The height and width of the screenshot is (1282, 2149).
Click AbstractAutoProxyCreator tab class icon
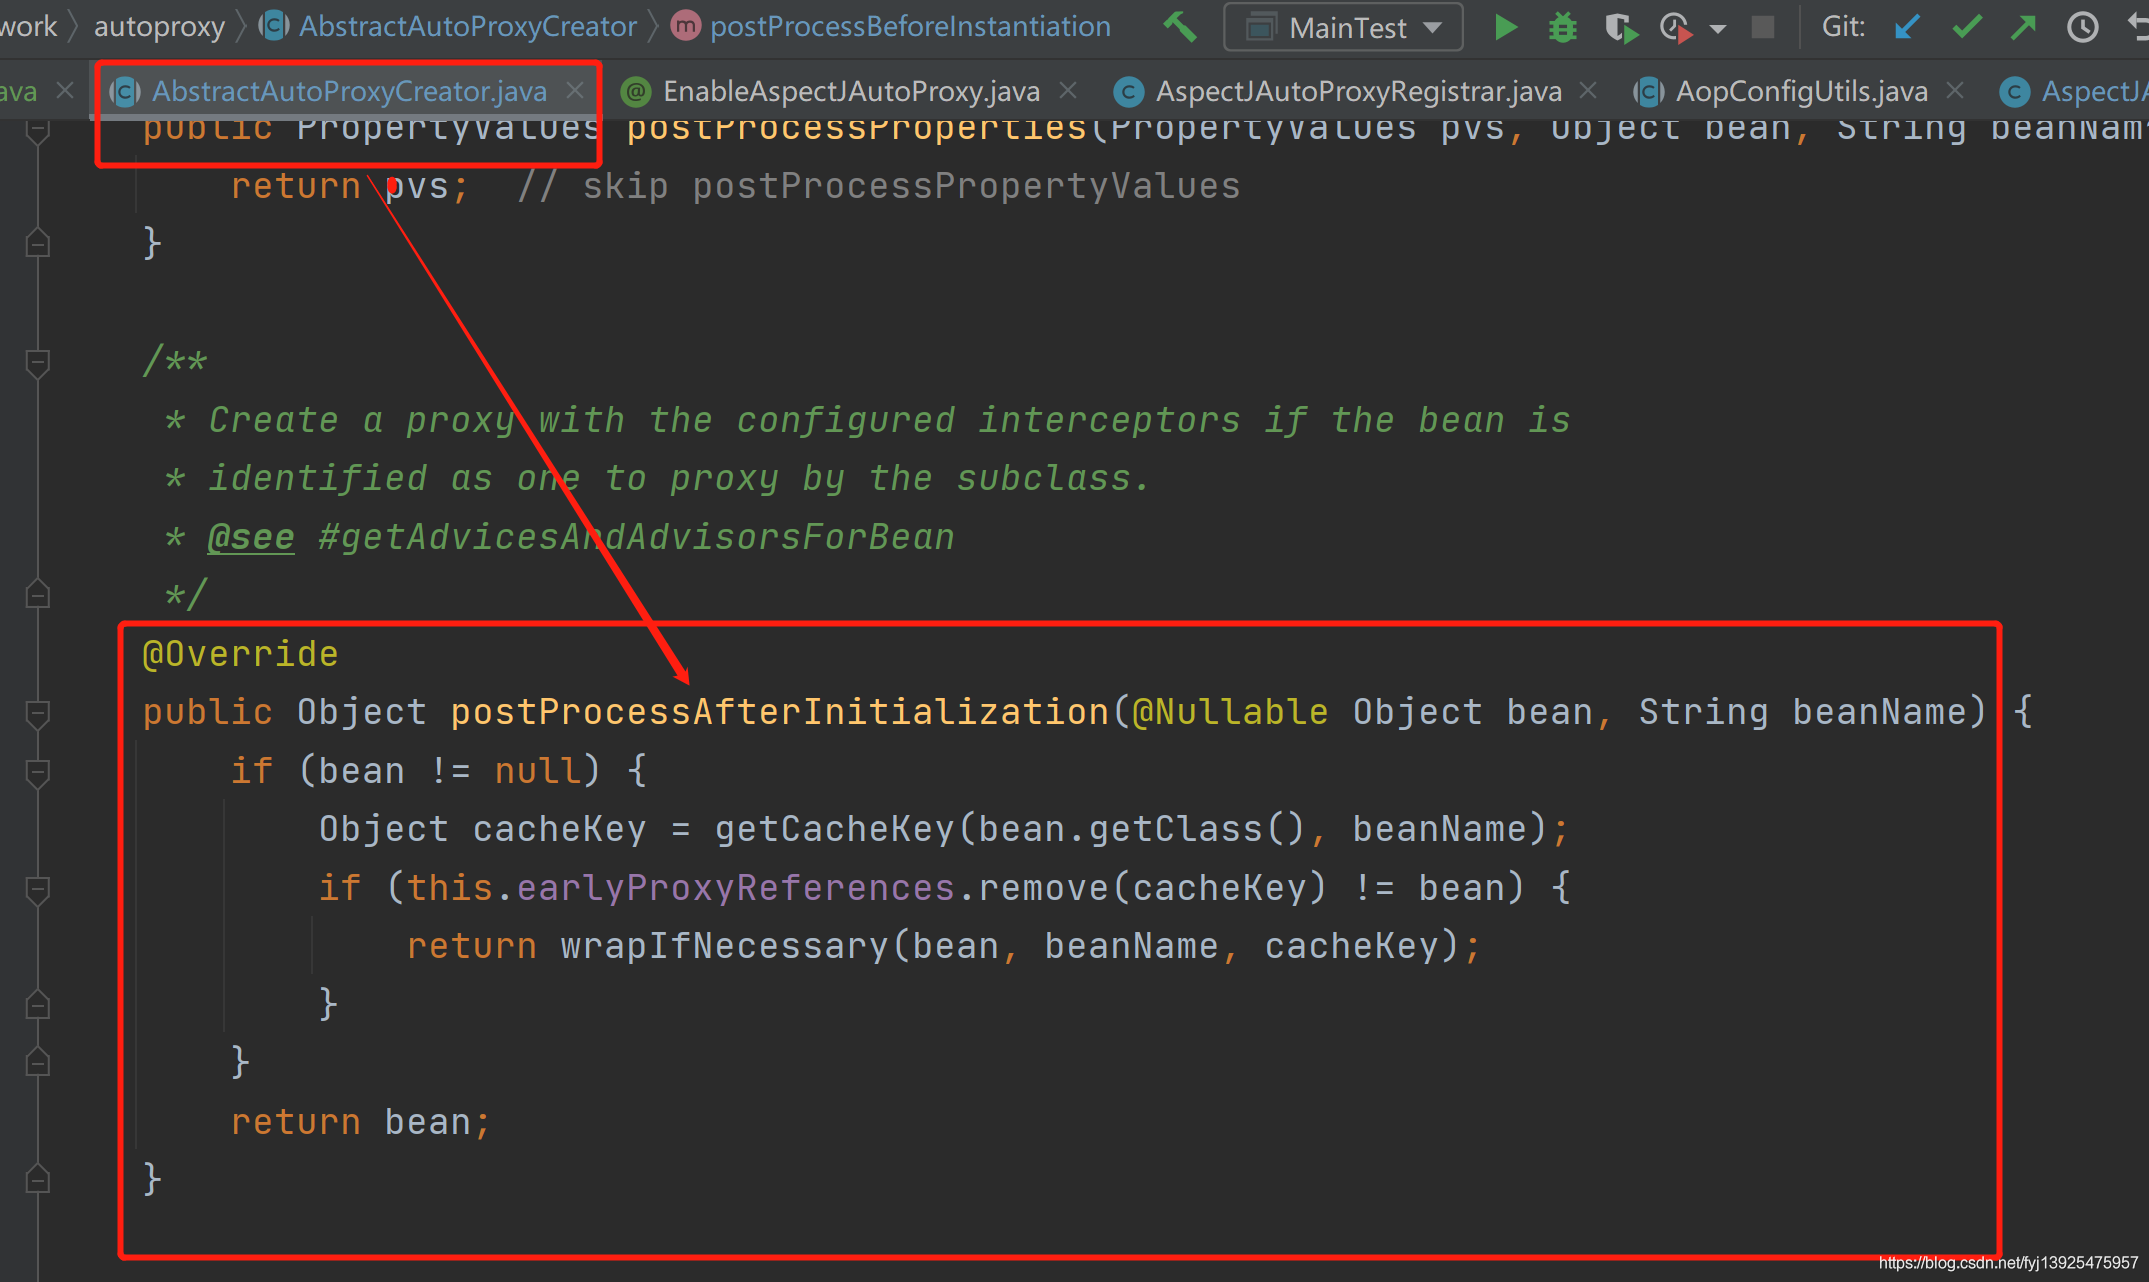click(125, 92)
